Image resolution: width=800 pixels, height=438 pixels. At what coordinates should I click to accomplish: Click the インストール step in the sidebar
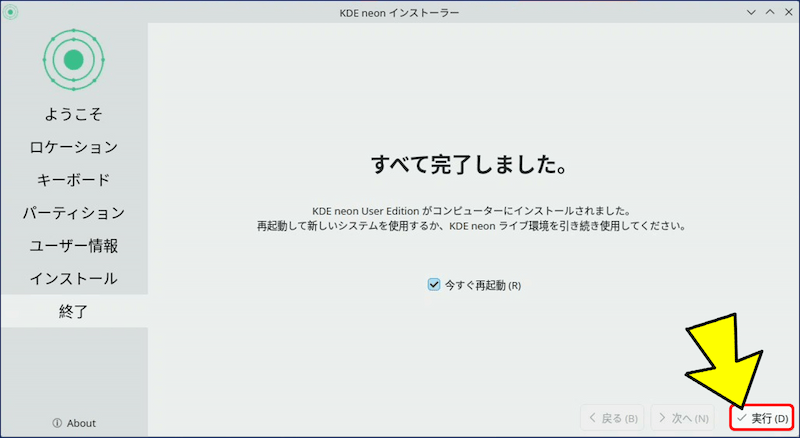[x=73, y=278]
